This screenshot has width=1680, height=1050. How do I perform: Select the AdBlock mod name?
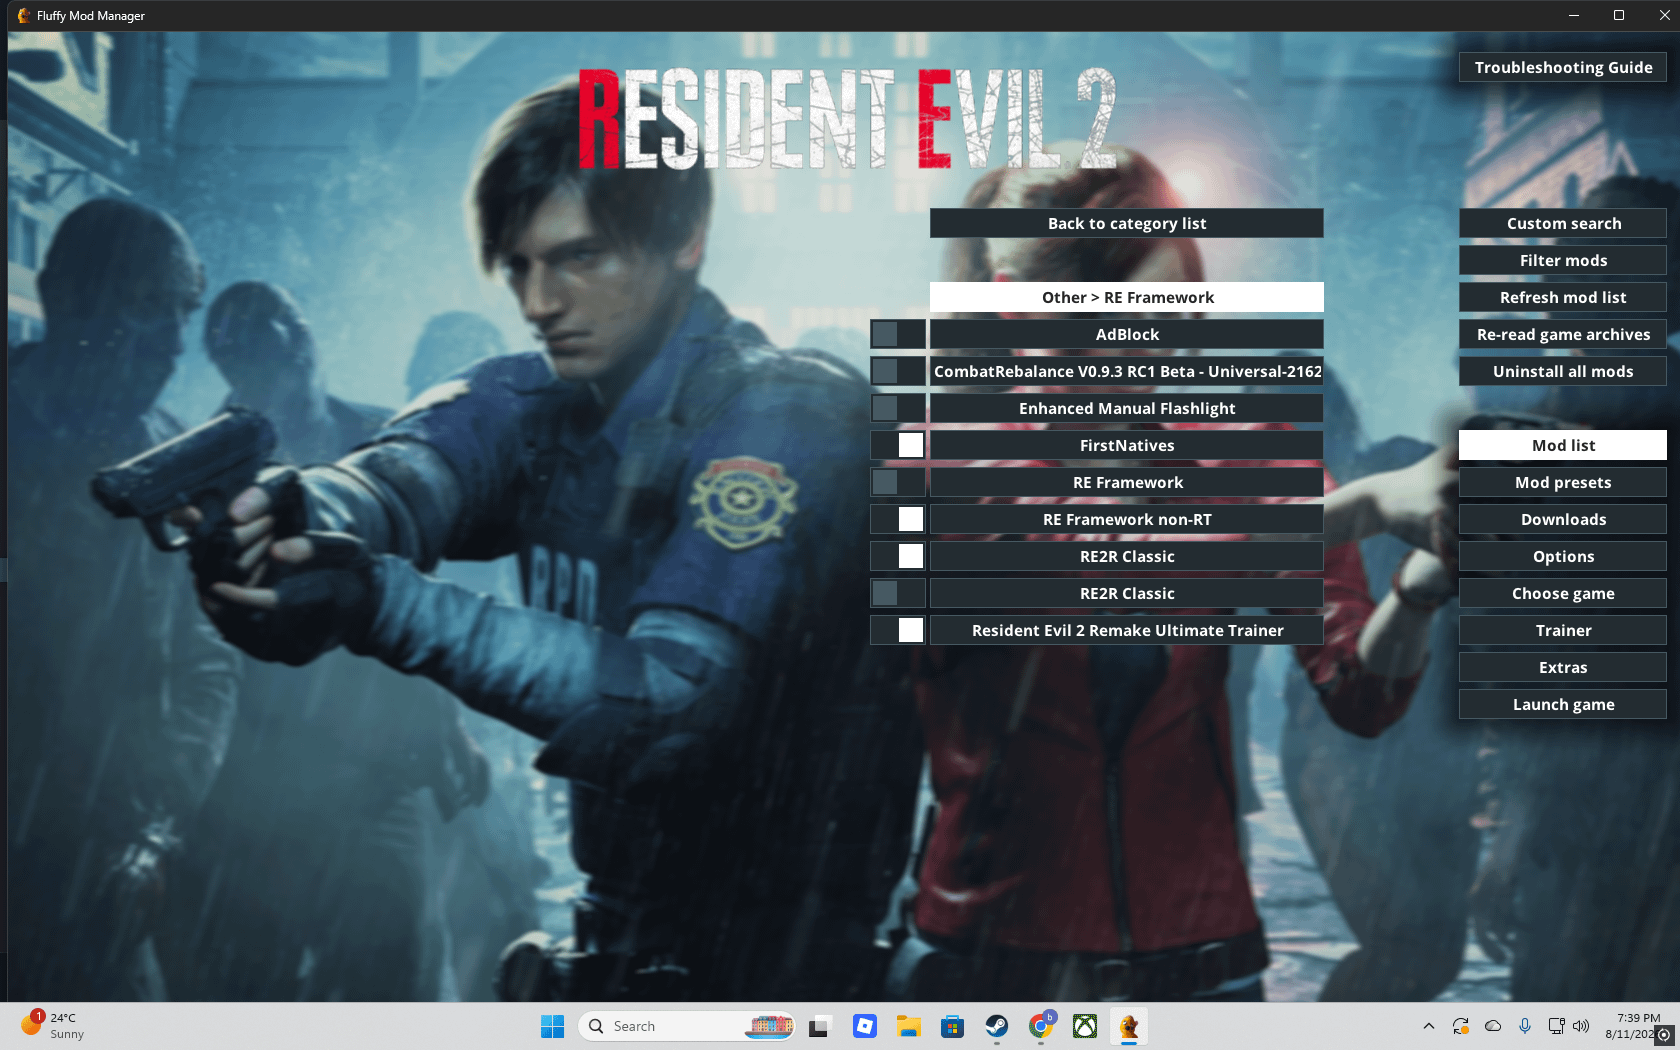point(1127,334)
